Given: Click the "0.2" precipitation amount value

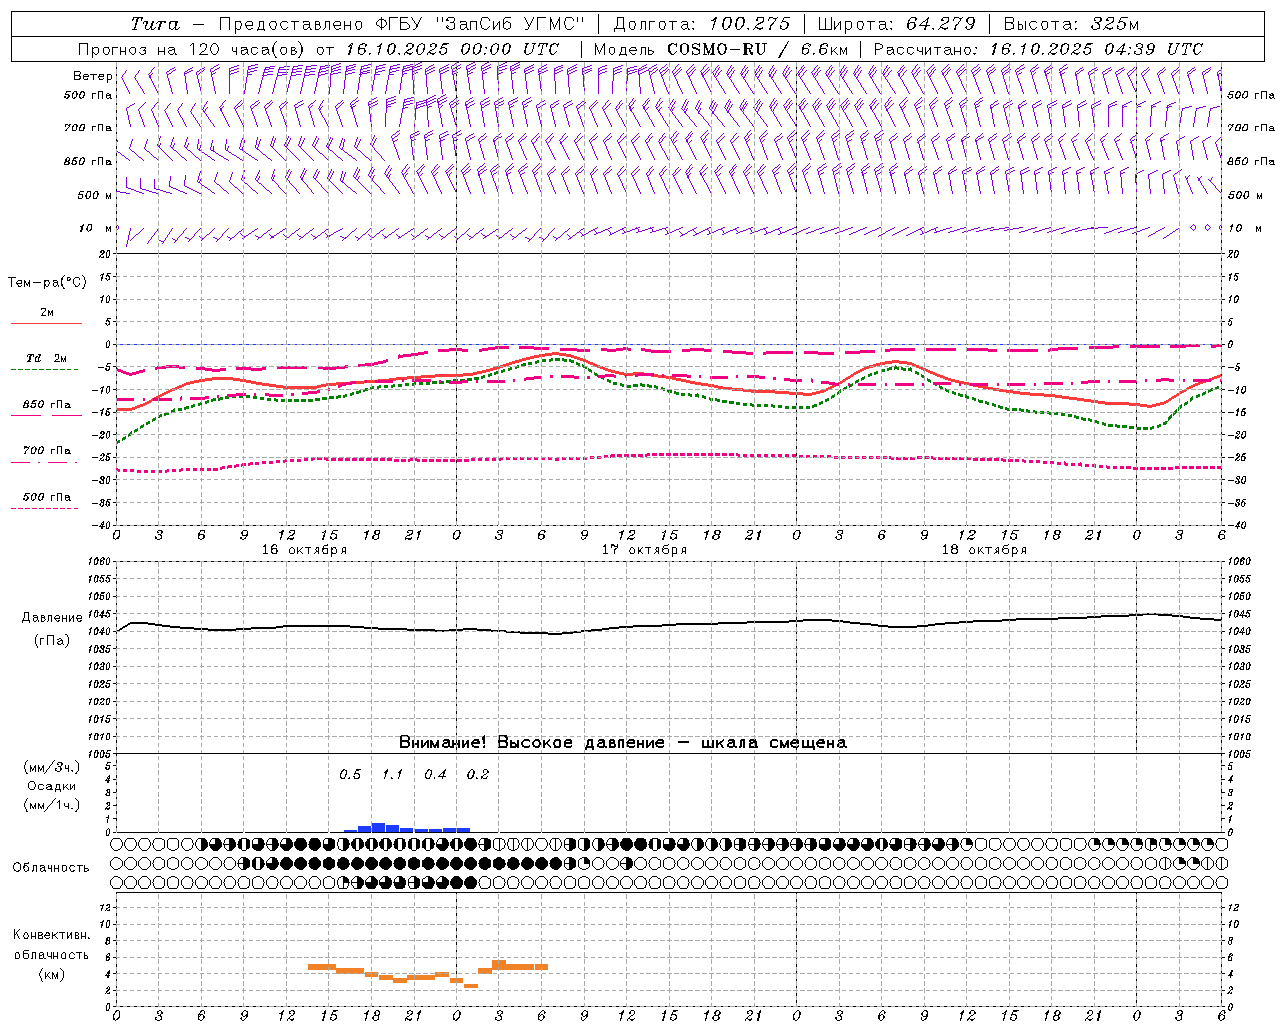Looking at the screenshot, I should coord(478,774).
